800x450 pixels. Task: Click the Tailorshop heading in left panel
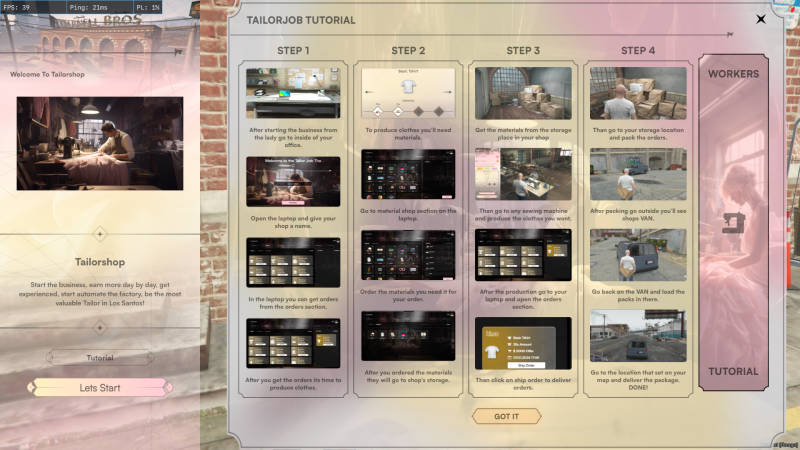[100, 262]
